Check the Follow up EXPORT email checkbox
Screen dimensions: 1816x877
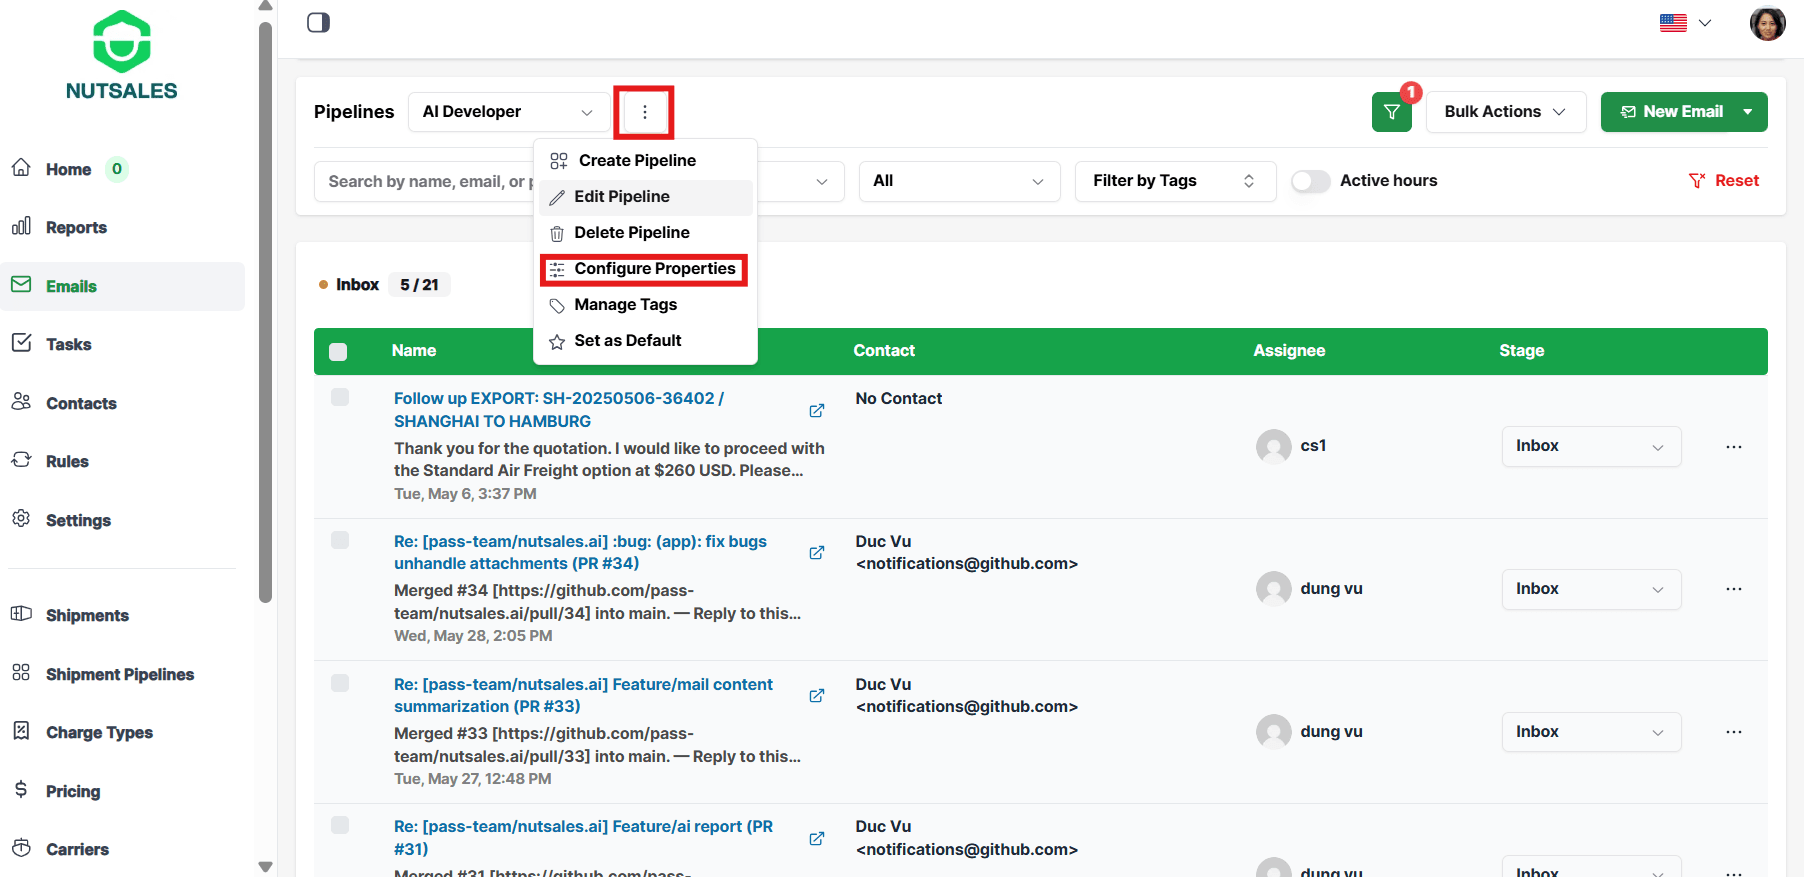(x=340, y=397)
